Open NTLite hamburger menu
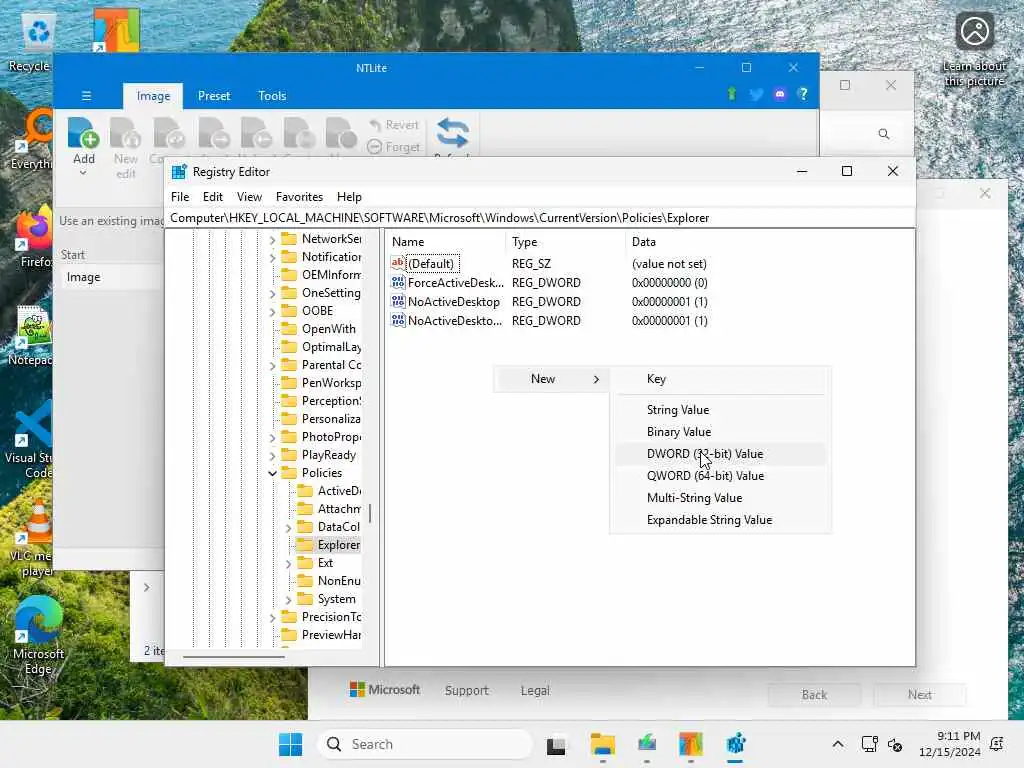 click(x=86, y=96)
